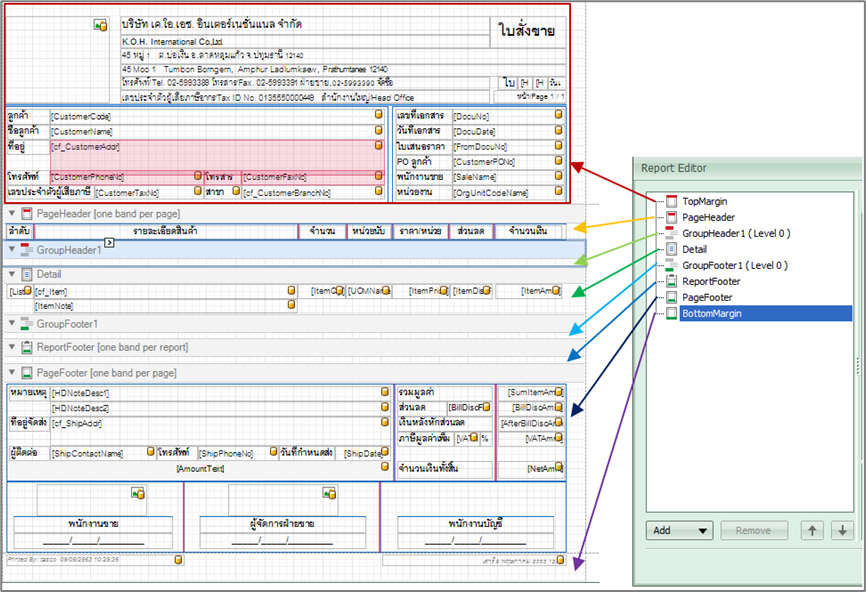Collapse the Detail band in designer

click(x=12, y=273)
